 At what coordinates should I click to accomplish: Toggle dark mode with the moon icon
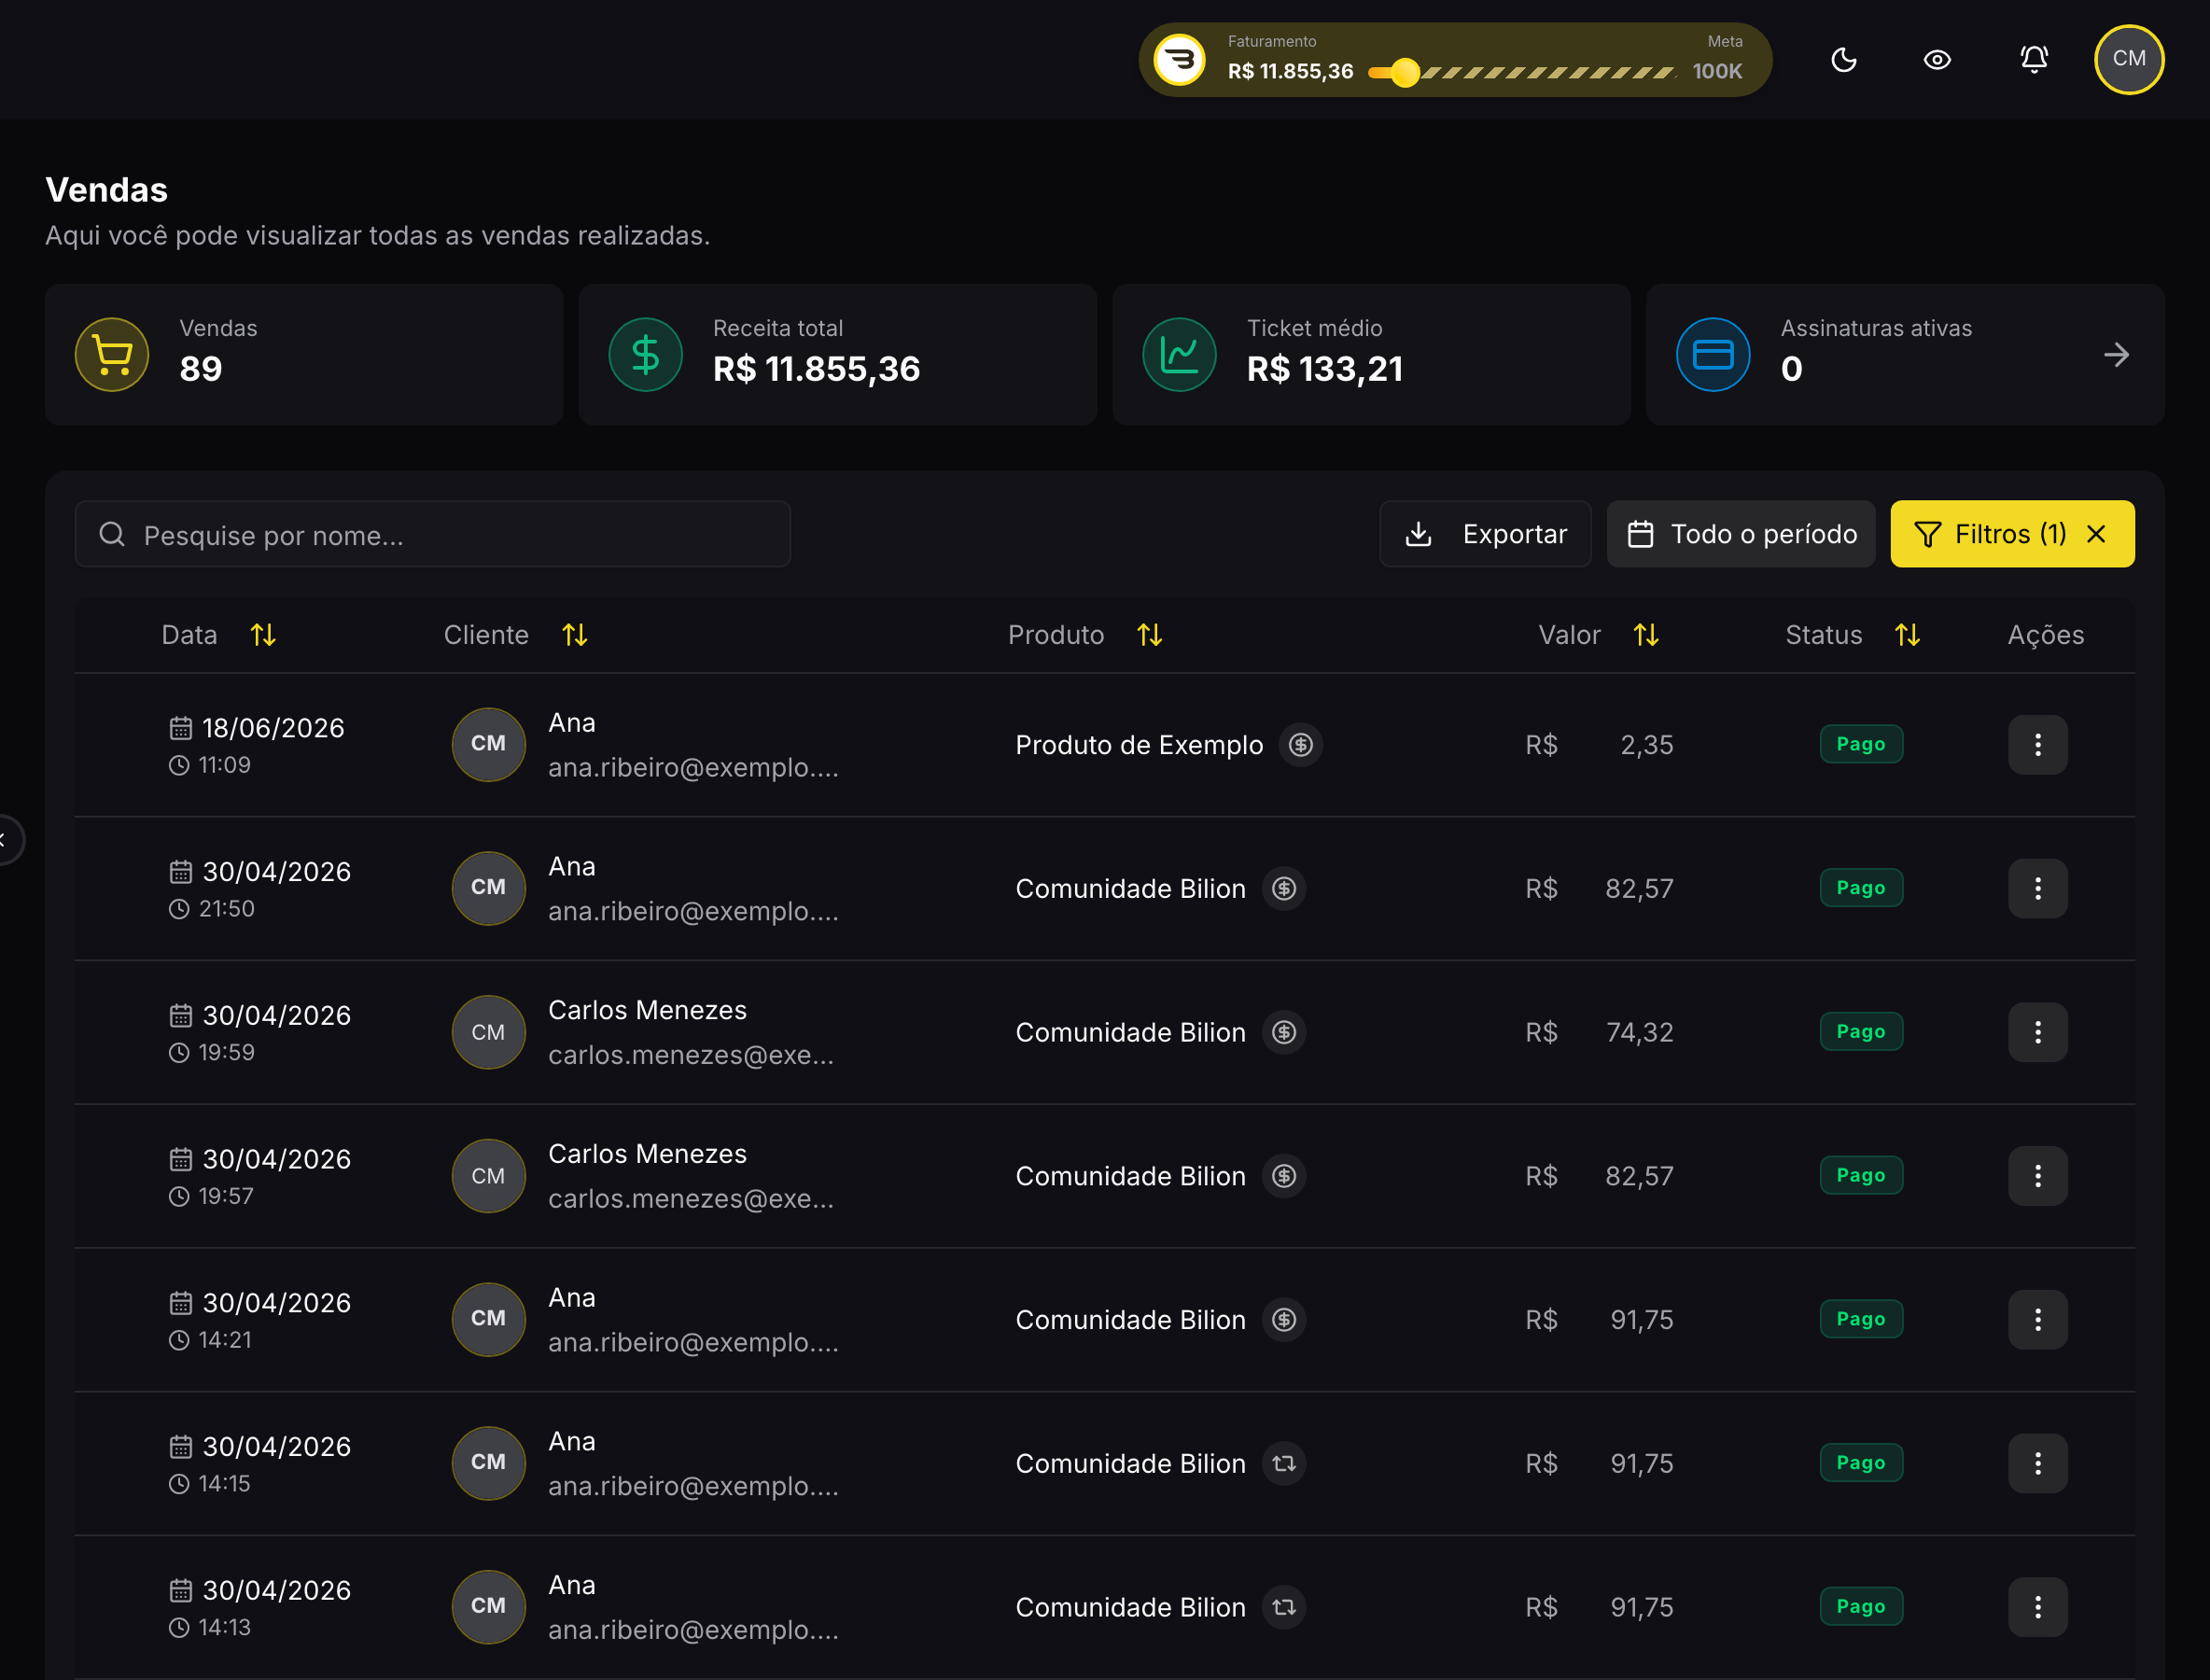[1843, 60]
